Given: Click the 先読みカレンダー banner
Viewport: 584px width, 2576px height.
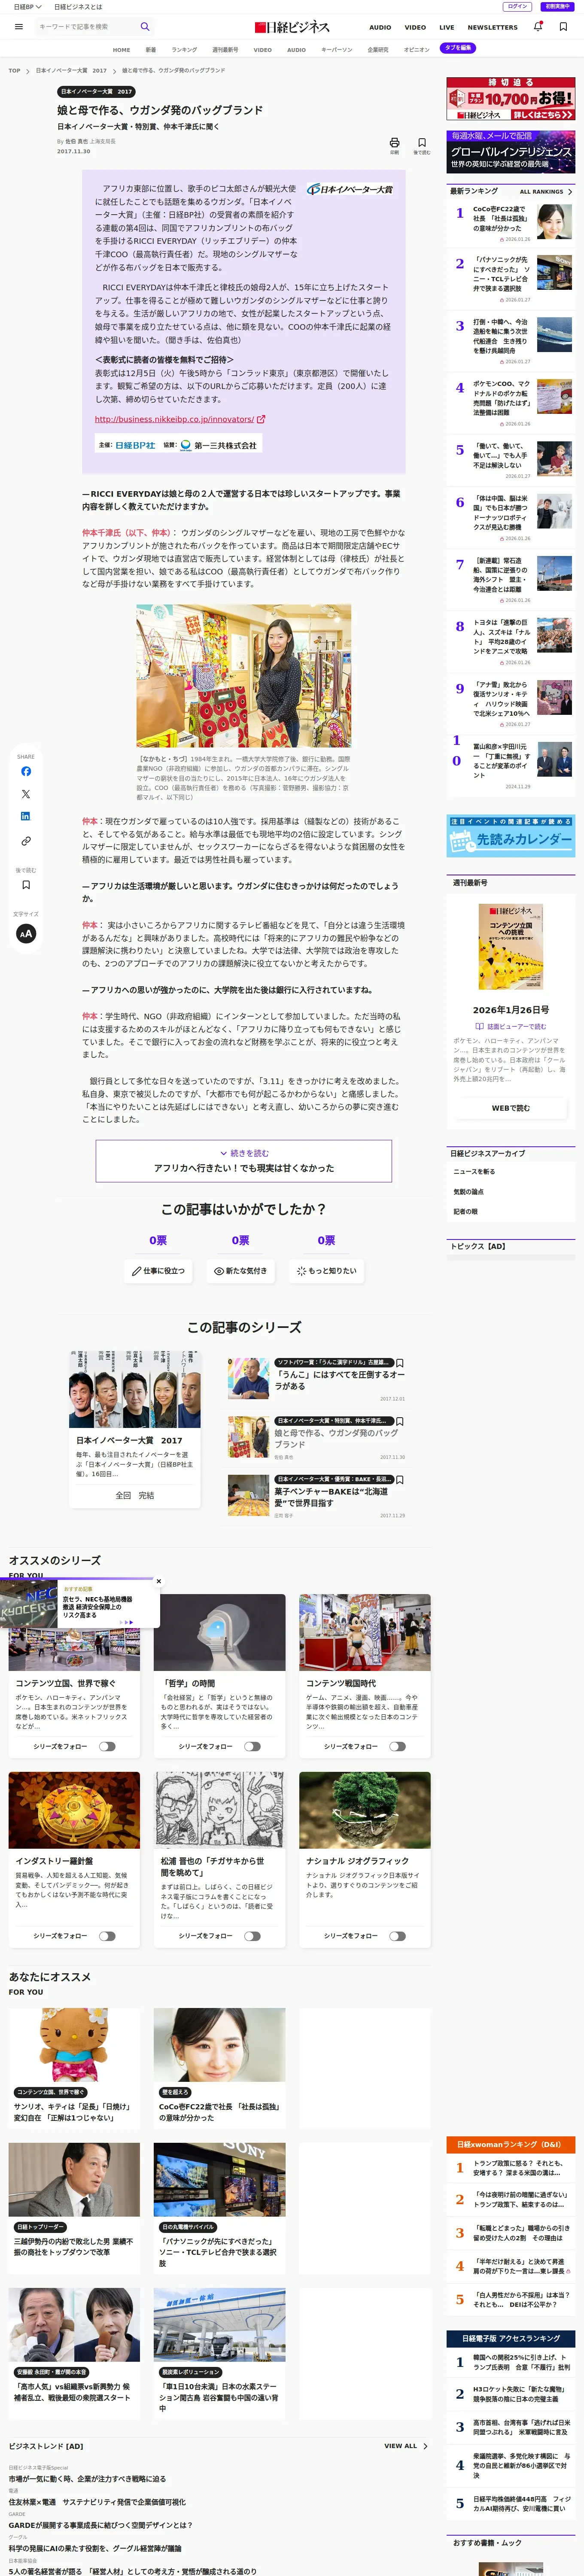Looking at the screenshot, I should point(511,836).
